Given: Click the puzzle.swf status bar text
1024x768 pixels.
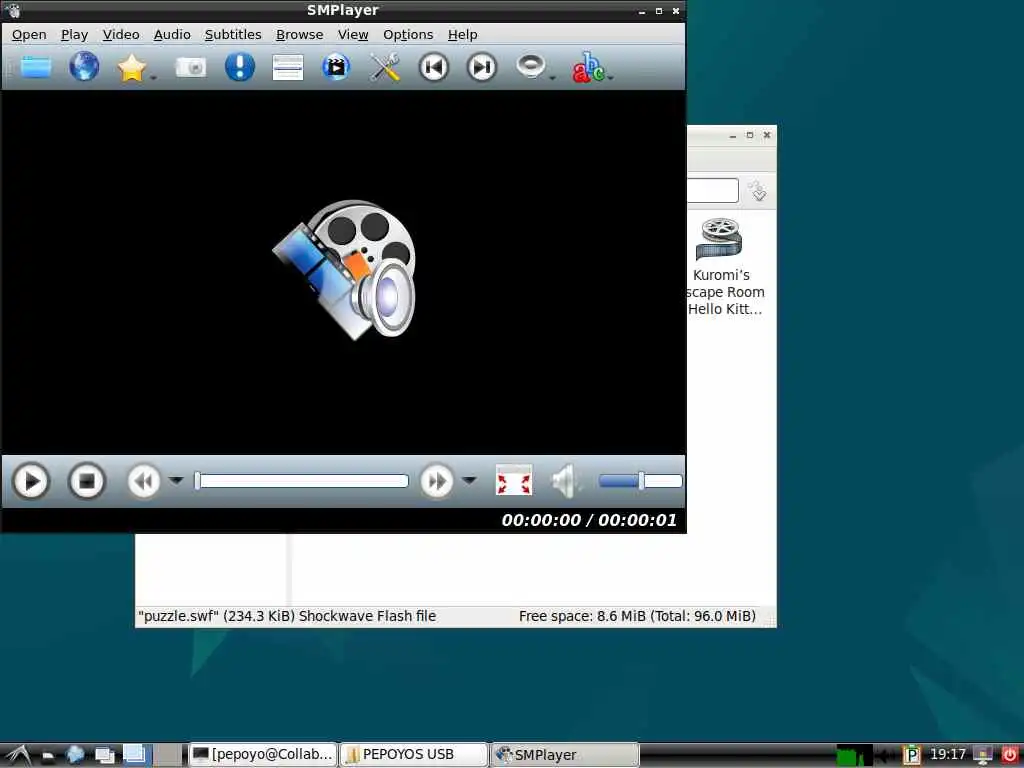Looking at the screenshot, I should [x=287, y=616].
